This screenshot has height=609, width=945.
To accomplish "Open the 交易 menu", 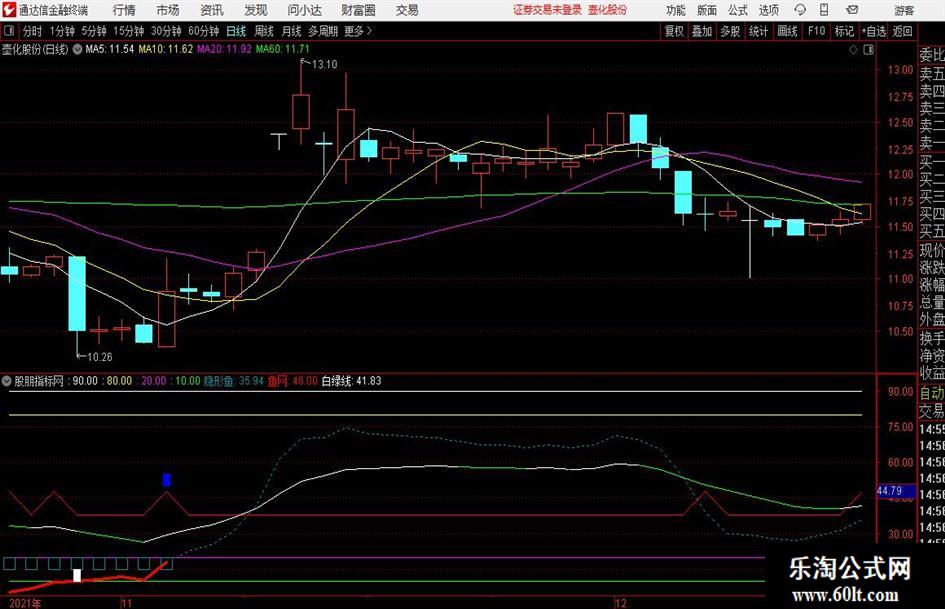I will 407,10.
